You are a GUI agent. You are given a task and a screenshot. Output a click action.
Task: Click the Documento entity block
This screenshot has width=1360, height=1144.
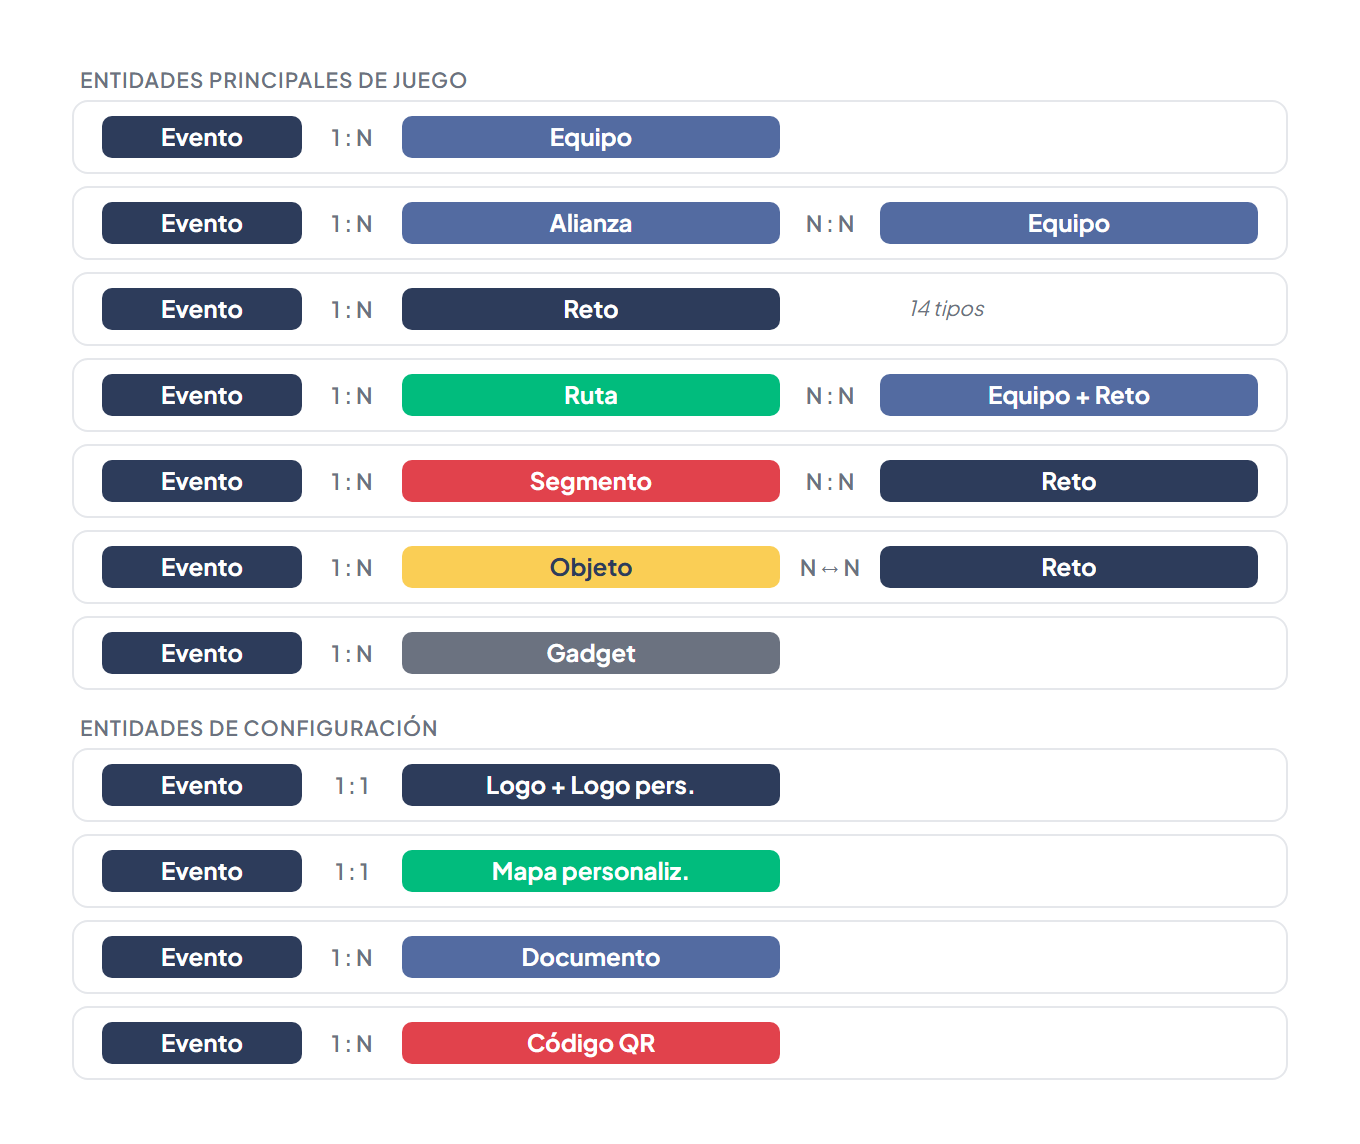pyautogui.click(x=590, y=957)
